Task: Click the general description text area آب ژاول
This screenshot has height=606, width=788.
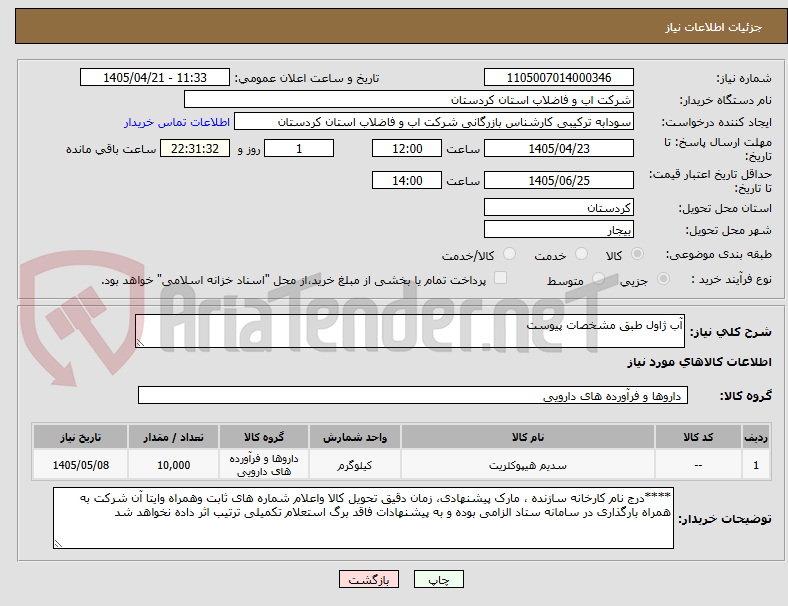Action: click(410, 331)
